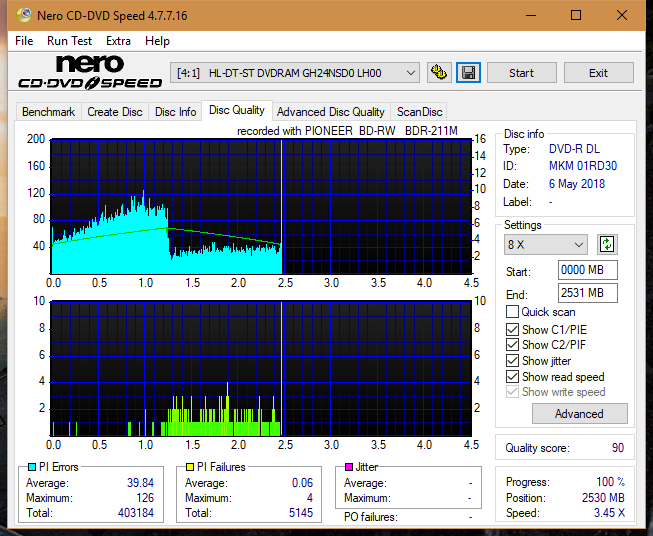Image resolution: width=653 pixels, height=536 pixels.
Task: Click the disabled Show write speed checkbox
Action: point(512,392)
